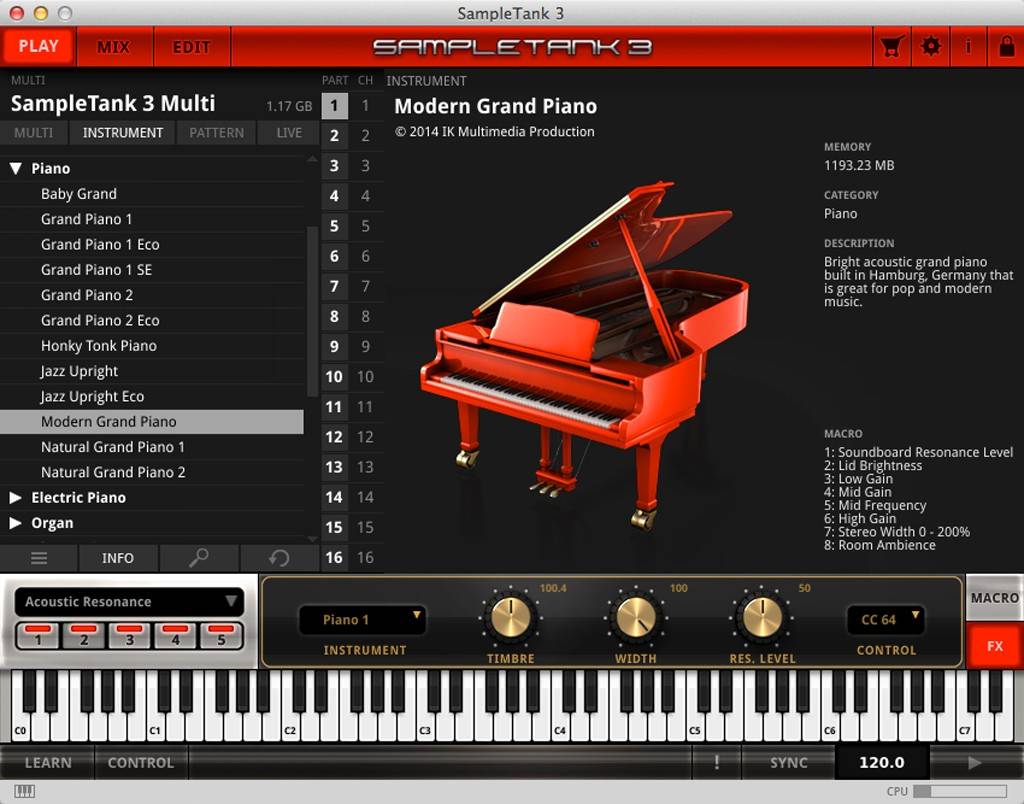The height and width of the screenshot is (804, 1024).
Task: Open the FX panel
Action: [x=993, y=646]
